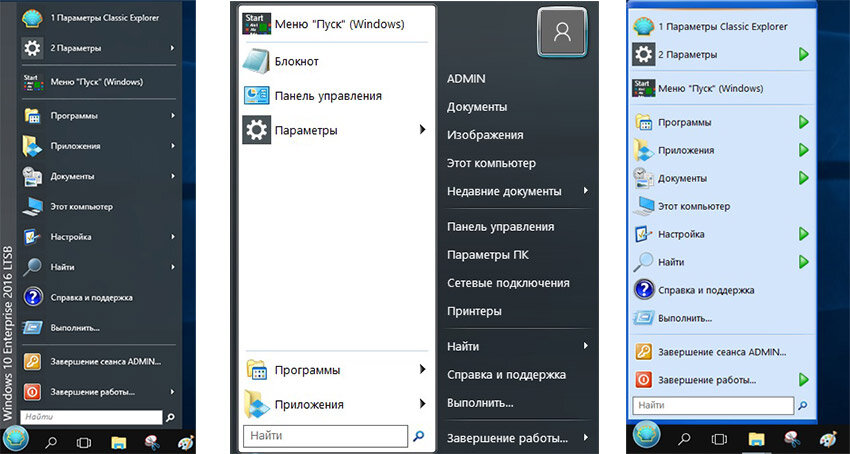Open Classic Explorer shell icon in light blue menu
850x454 pixels.
644,27
